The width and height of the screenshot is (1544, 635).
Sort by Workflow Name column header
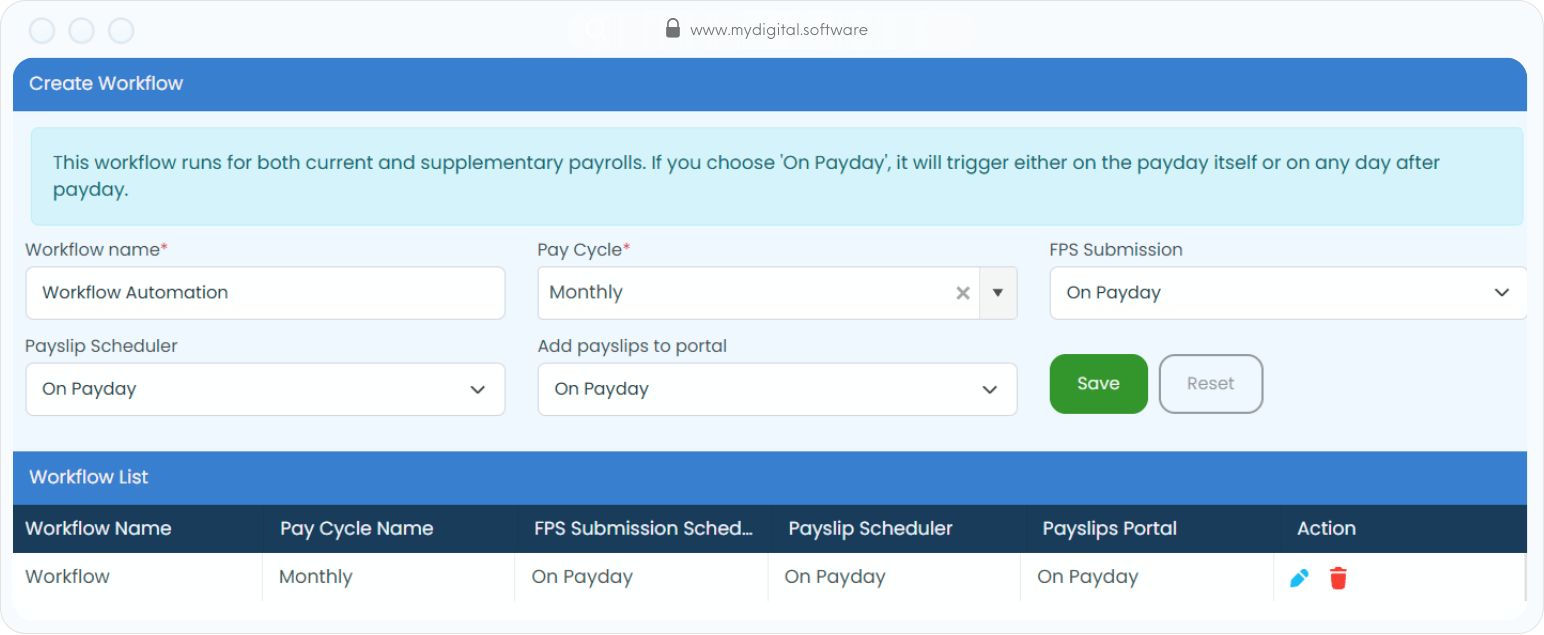(x=98, y=528)
